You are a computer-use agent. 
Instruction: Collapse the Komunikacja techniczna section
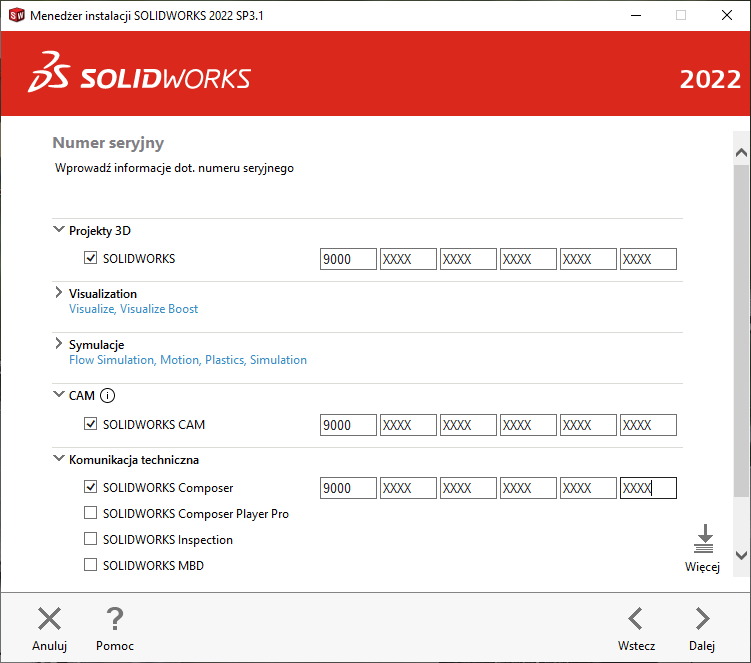pos(58,458)
